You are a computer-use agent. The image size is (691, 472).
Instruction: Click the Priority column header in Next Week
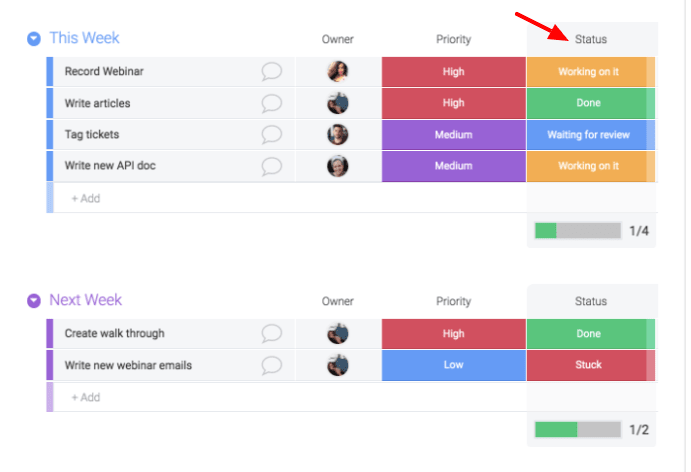(x=453, y=301)
